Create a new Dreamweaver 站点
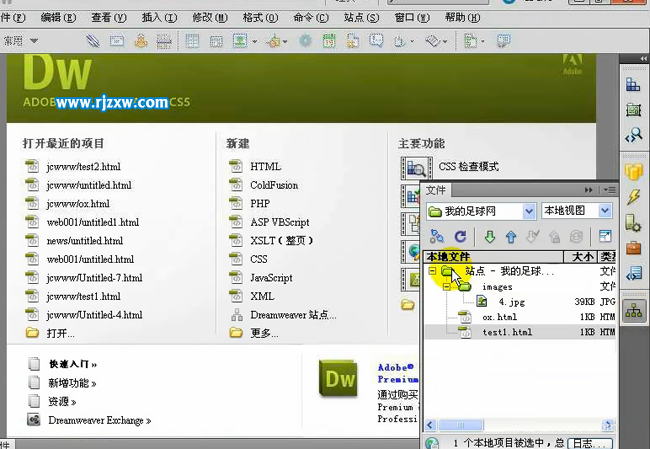This screenshot has height=449, width=650. click(293, 315)
